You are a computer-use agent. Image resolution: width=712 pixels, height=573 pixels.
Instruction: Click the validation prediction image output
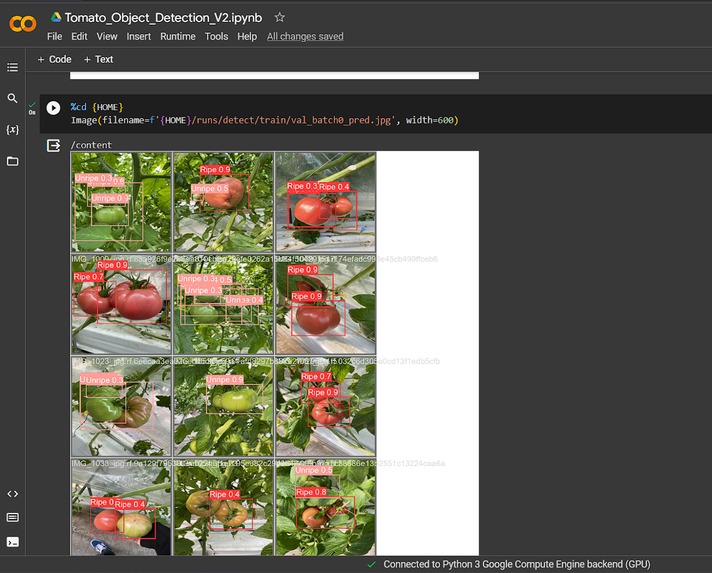coord(274,353)
